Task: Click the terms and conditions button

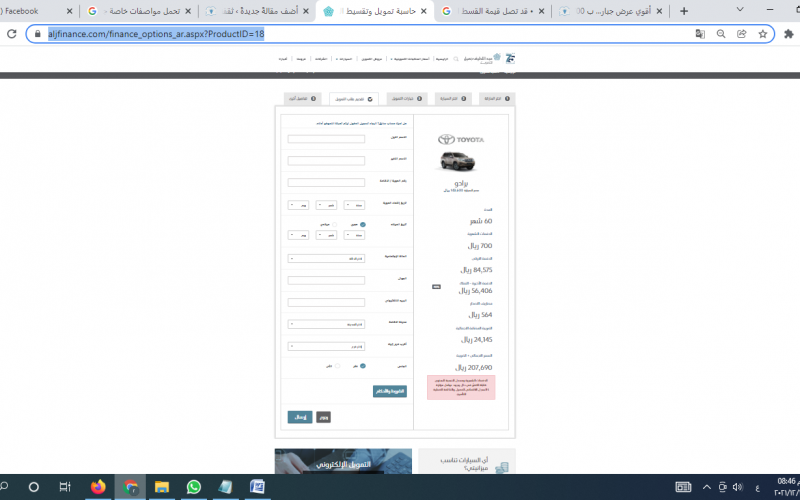Action: [x=390, y=391]
